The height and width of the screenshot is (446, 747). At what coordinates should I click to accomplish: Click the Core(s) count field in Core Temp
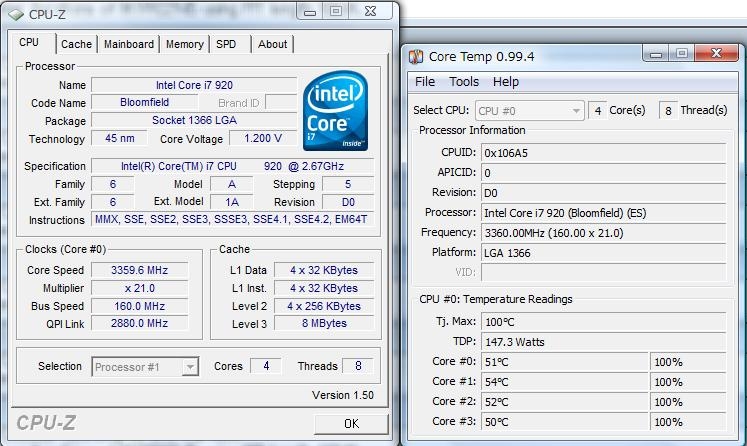coord(597,111)
